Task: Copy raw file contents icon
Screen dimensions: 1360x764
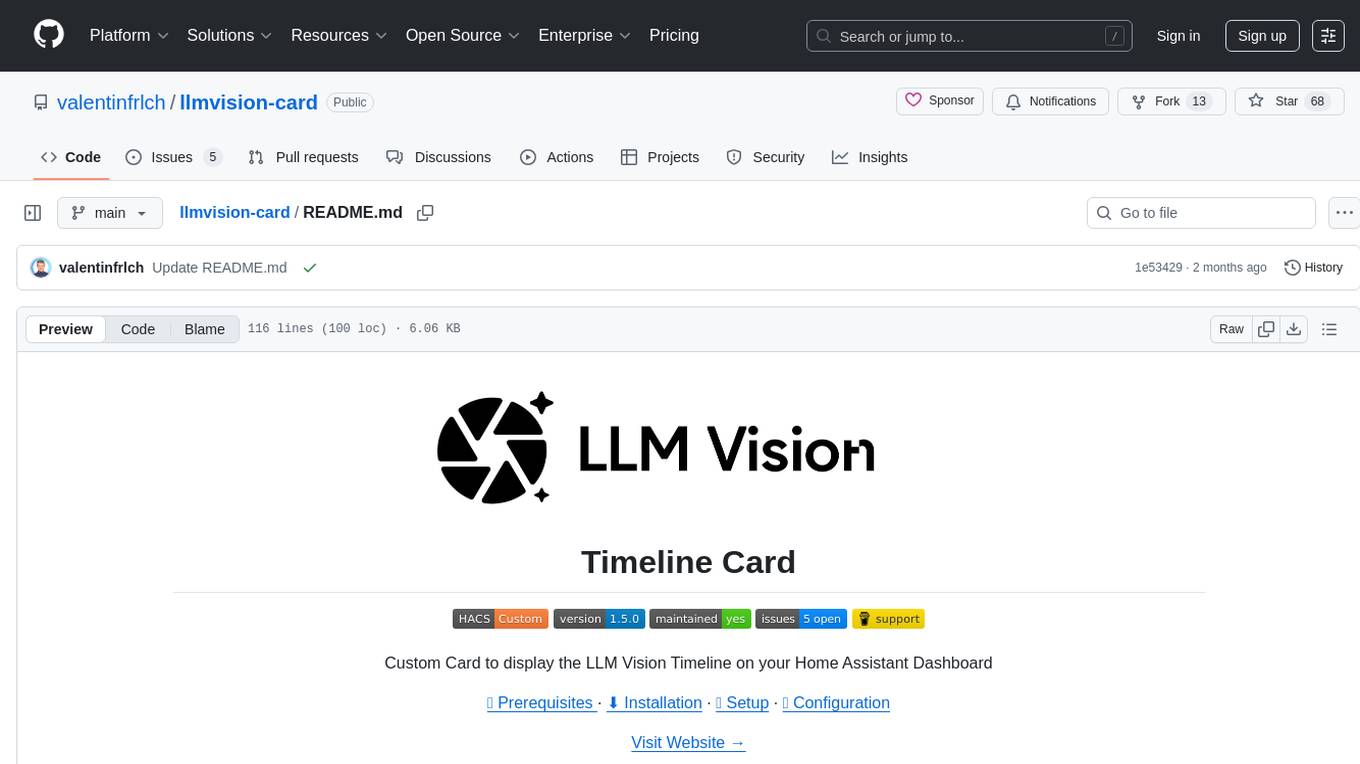Action: tap(1266, 329)
